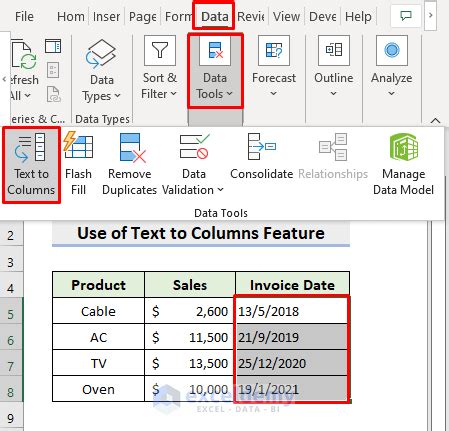The image size is (449, 431).
Task: Expand the Forecast group dropdown
Action: pyautogui.click(x=274, y=67)
